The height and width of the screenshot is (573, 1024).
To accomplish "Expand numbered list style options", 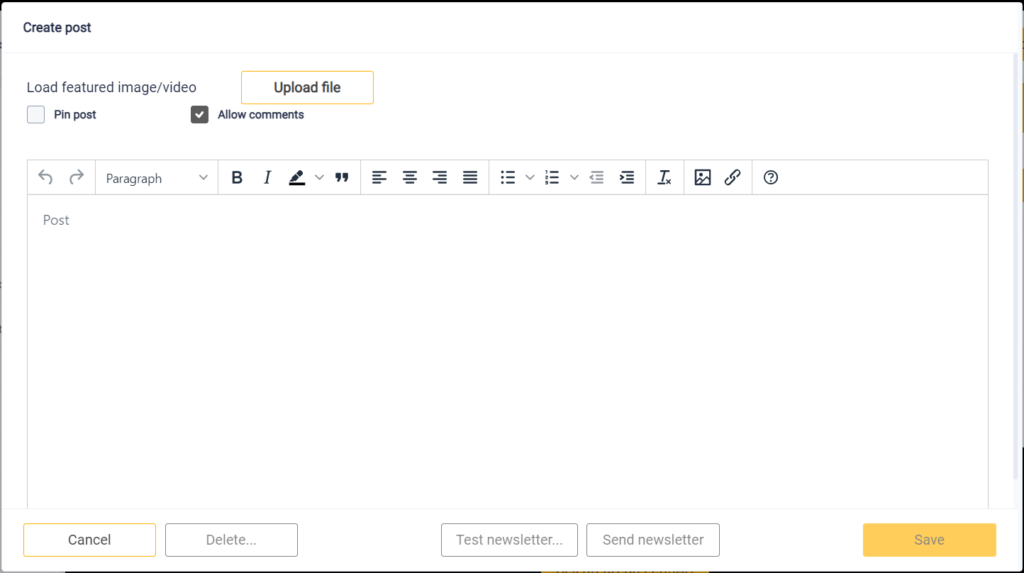I will [574, 177].
